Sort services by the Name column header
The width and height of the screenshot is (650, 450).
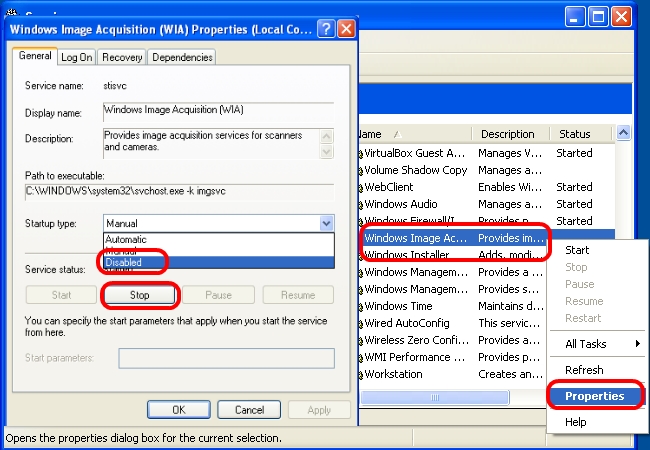point(415,134)
